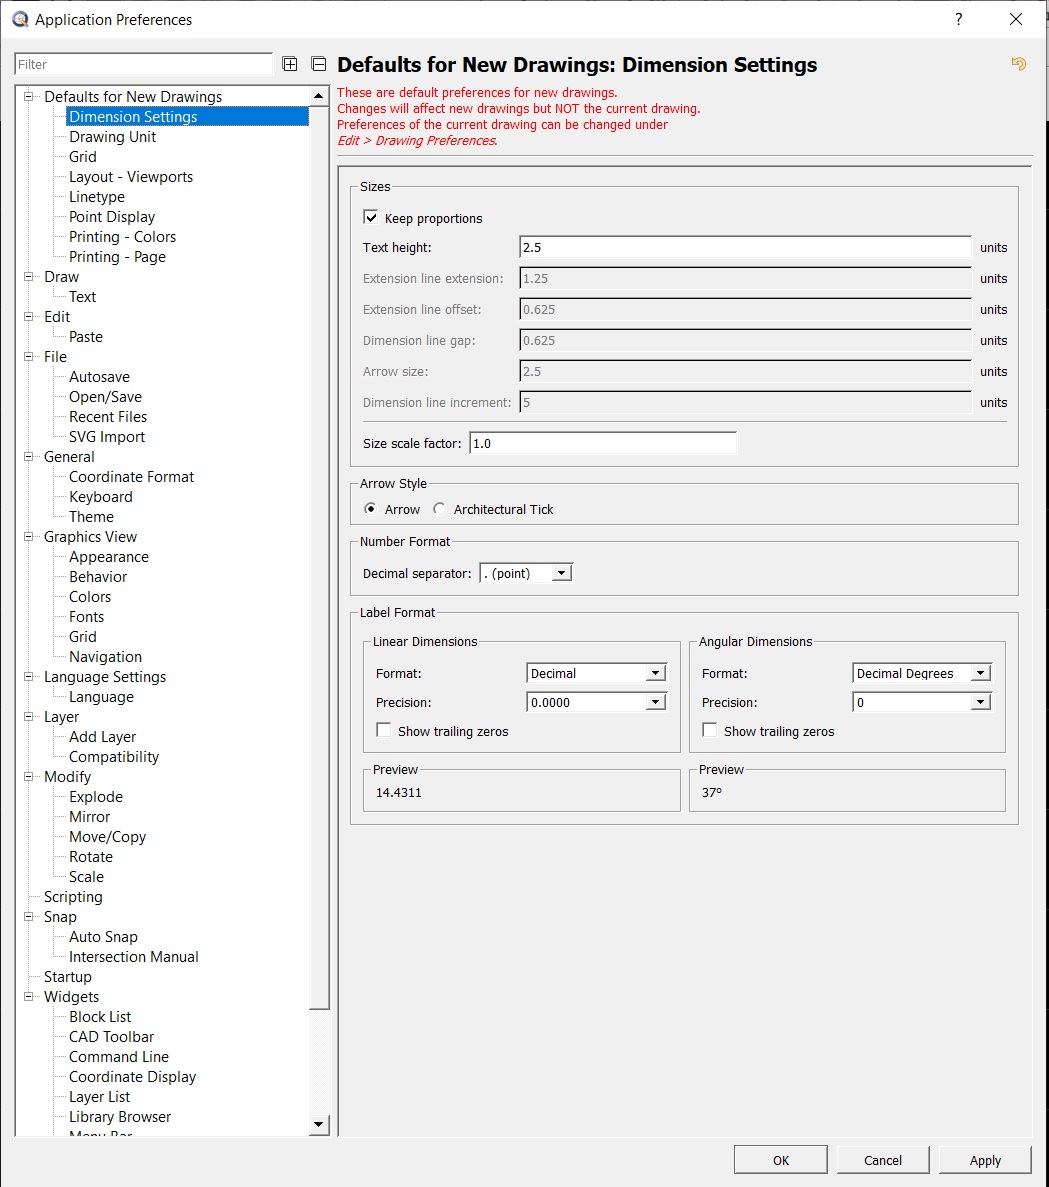Viewport: 1049px width, 1187px height.
Task: Click the collapse all tree icon
Action: (x=319, y=64)
